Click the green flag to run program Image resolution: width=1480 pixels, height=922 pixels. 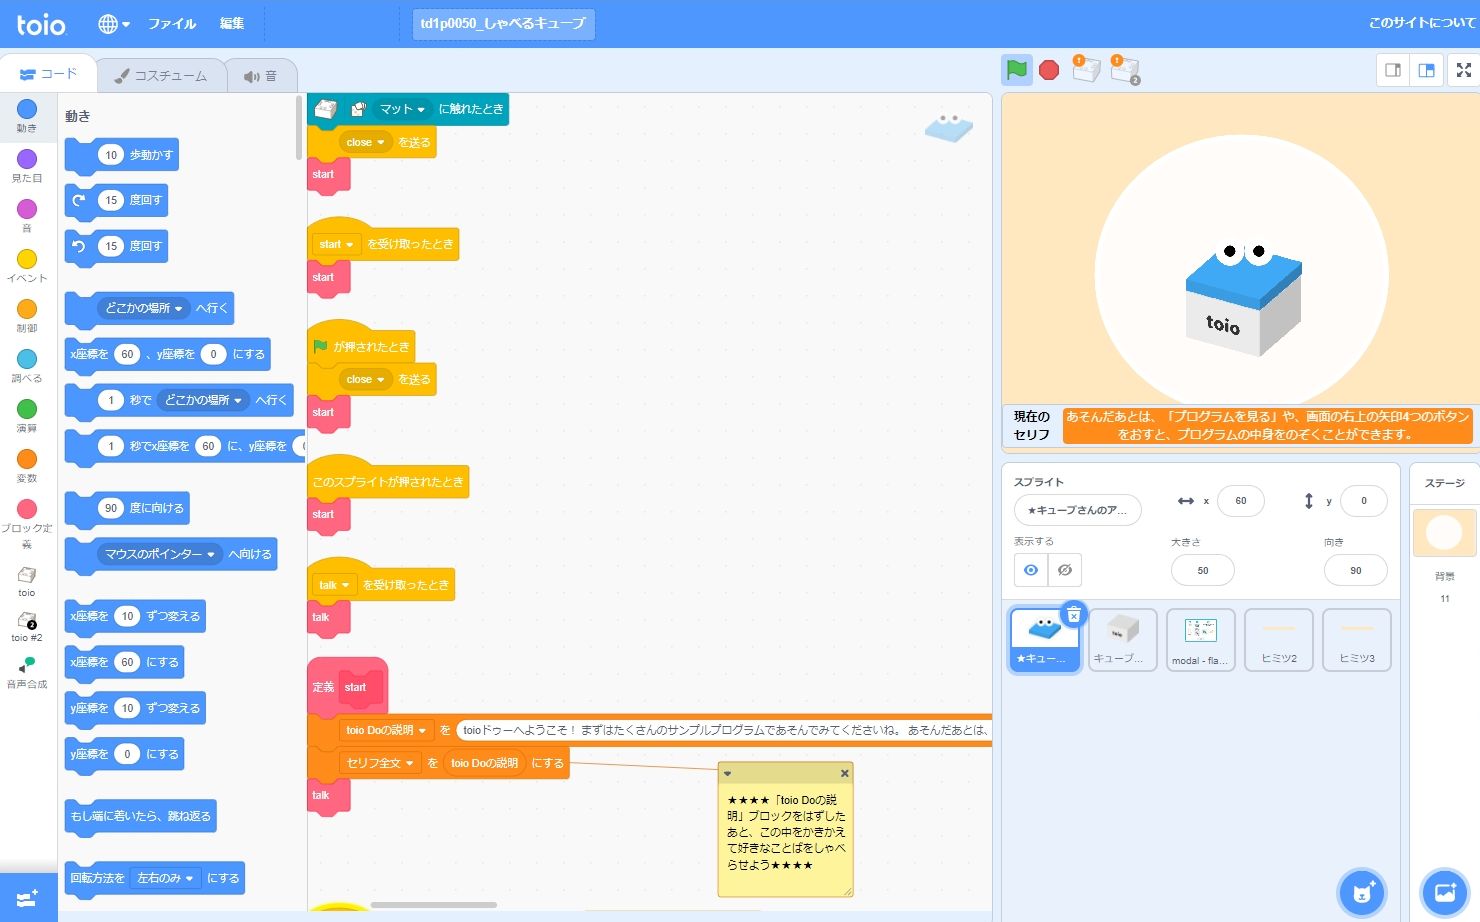tap(1017, 70)
